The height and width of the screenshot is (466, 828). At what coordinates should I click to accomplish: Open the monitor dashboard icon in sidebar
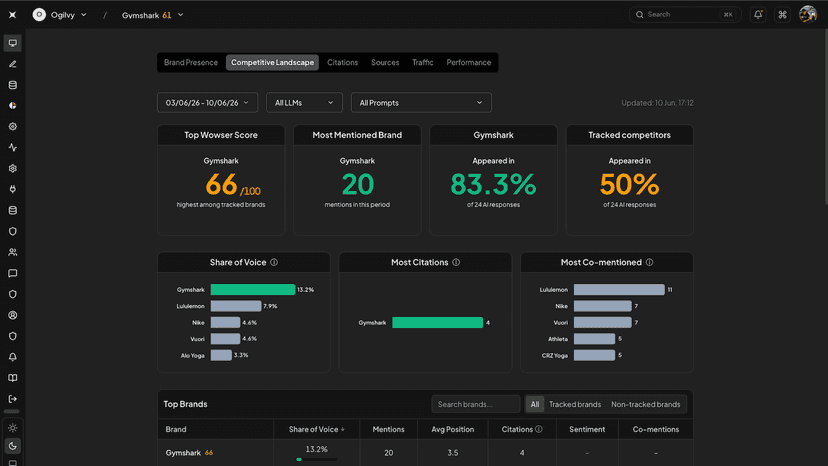tap(13, 43)
